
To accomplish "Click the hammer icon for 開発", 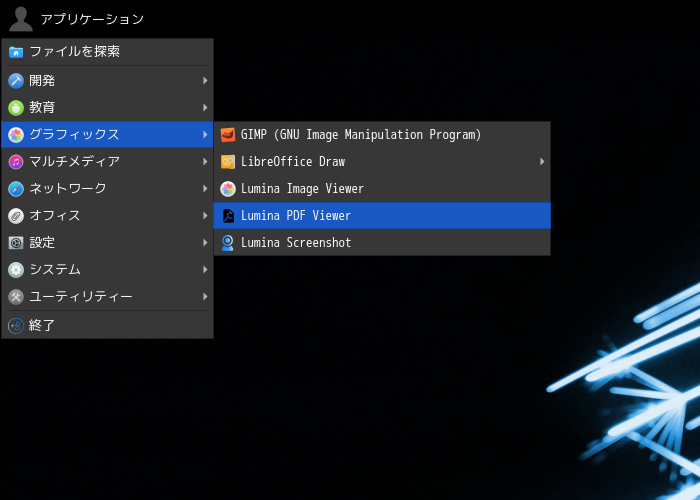I will (16, 81).
